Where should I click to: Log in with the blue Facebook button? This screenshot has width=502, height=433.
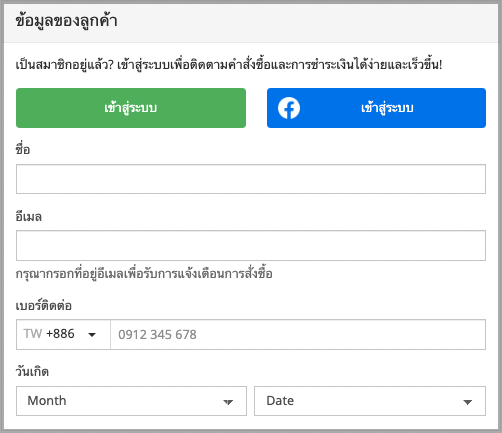(x=376, y=108)
